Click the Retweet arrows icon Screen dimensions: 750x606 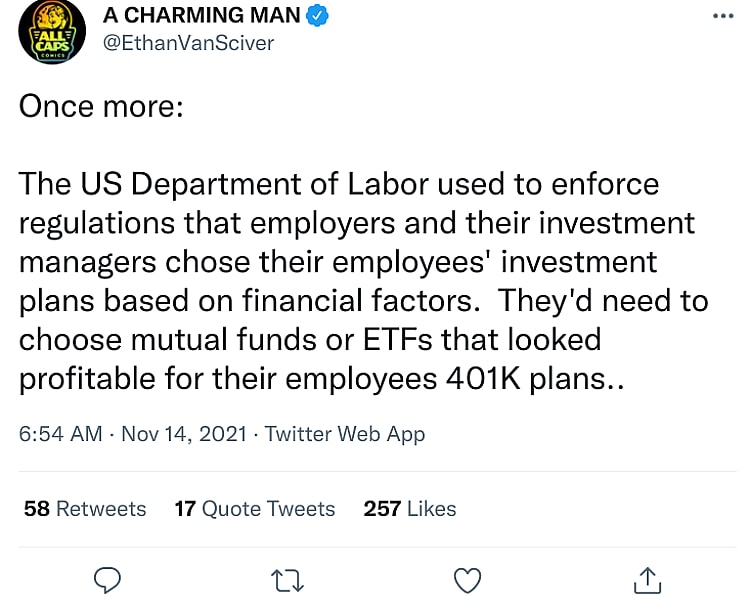pyautogui.click(x=287, y=579)
